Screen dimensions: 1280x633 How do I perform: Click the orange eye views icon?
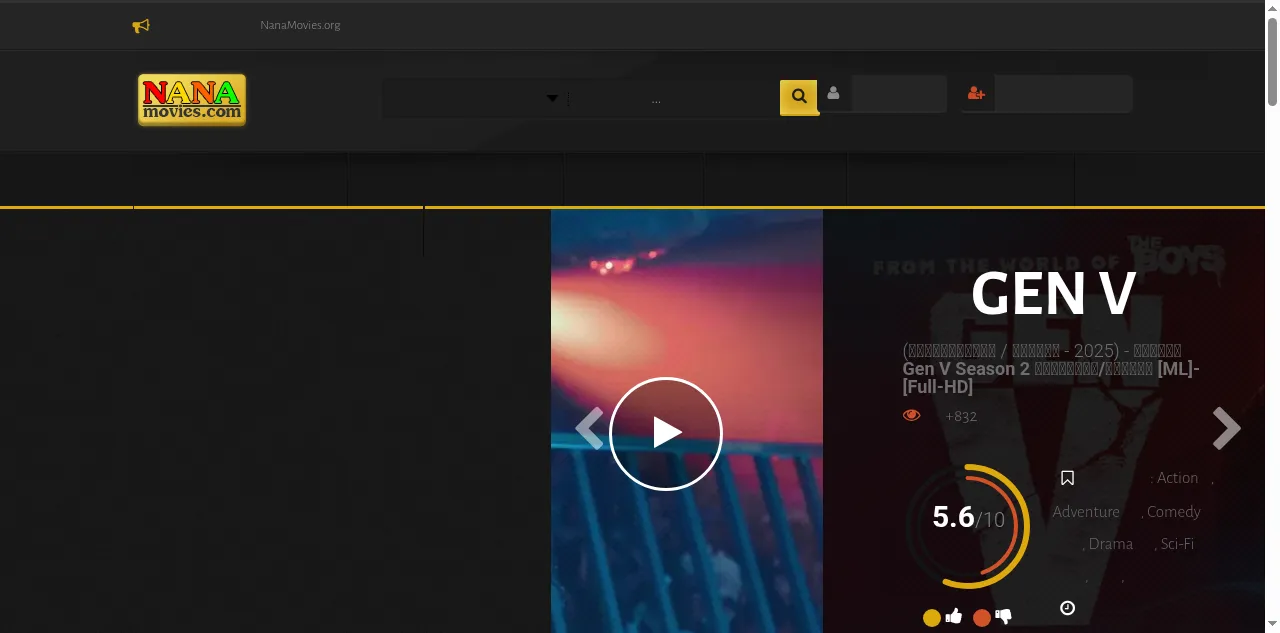tap(912, 415)
